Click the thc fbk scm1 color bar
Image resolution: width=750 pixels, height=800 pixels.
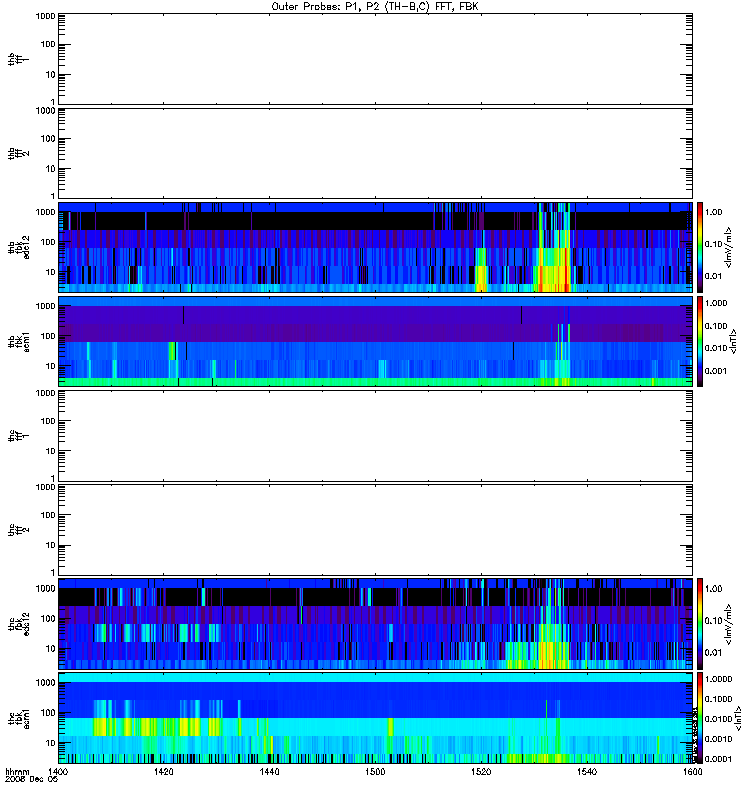coord(700,718)
